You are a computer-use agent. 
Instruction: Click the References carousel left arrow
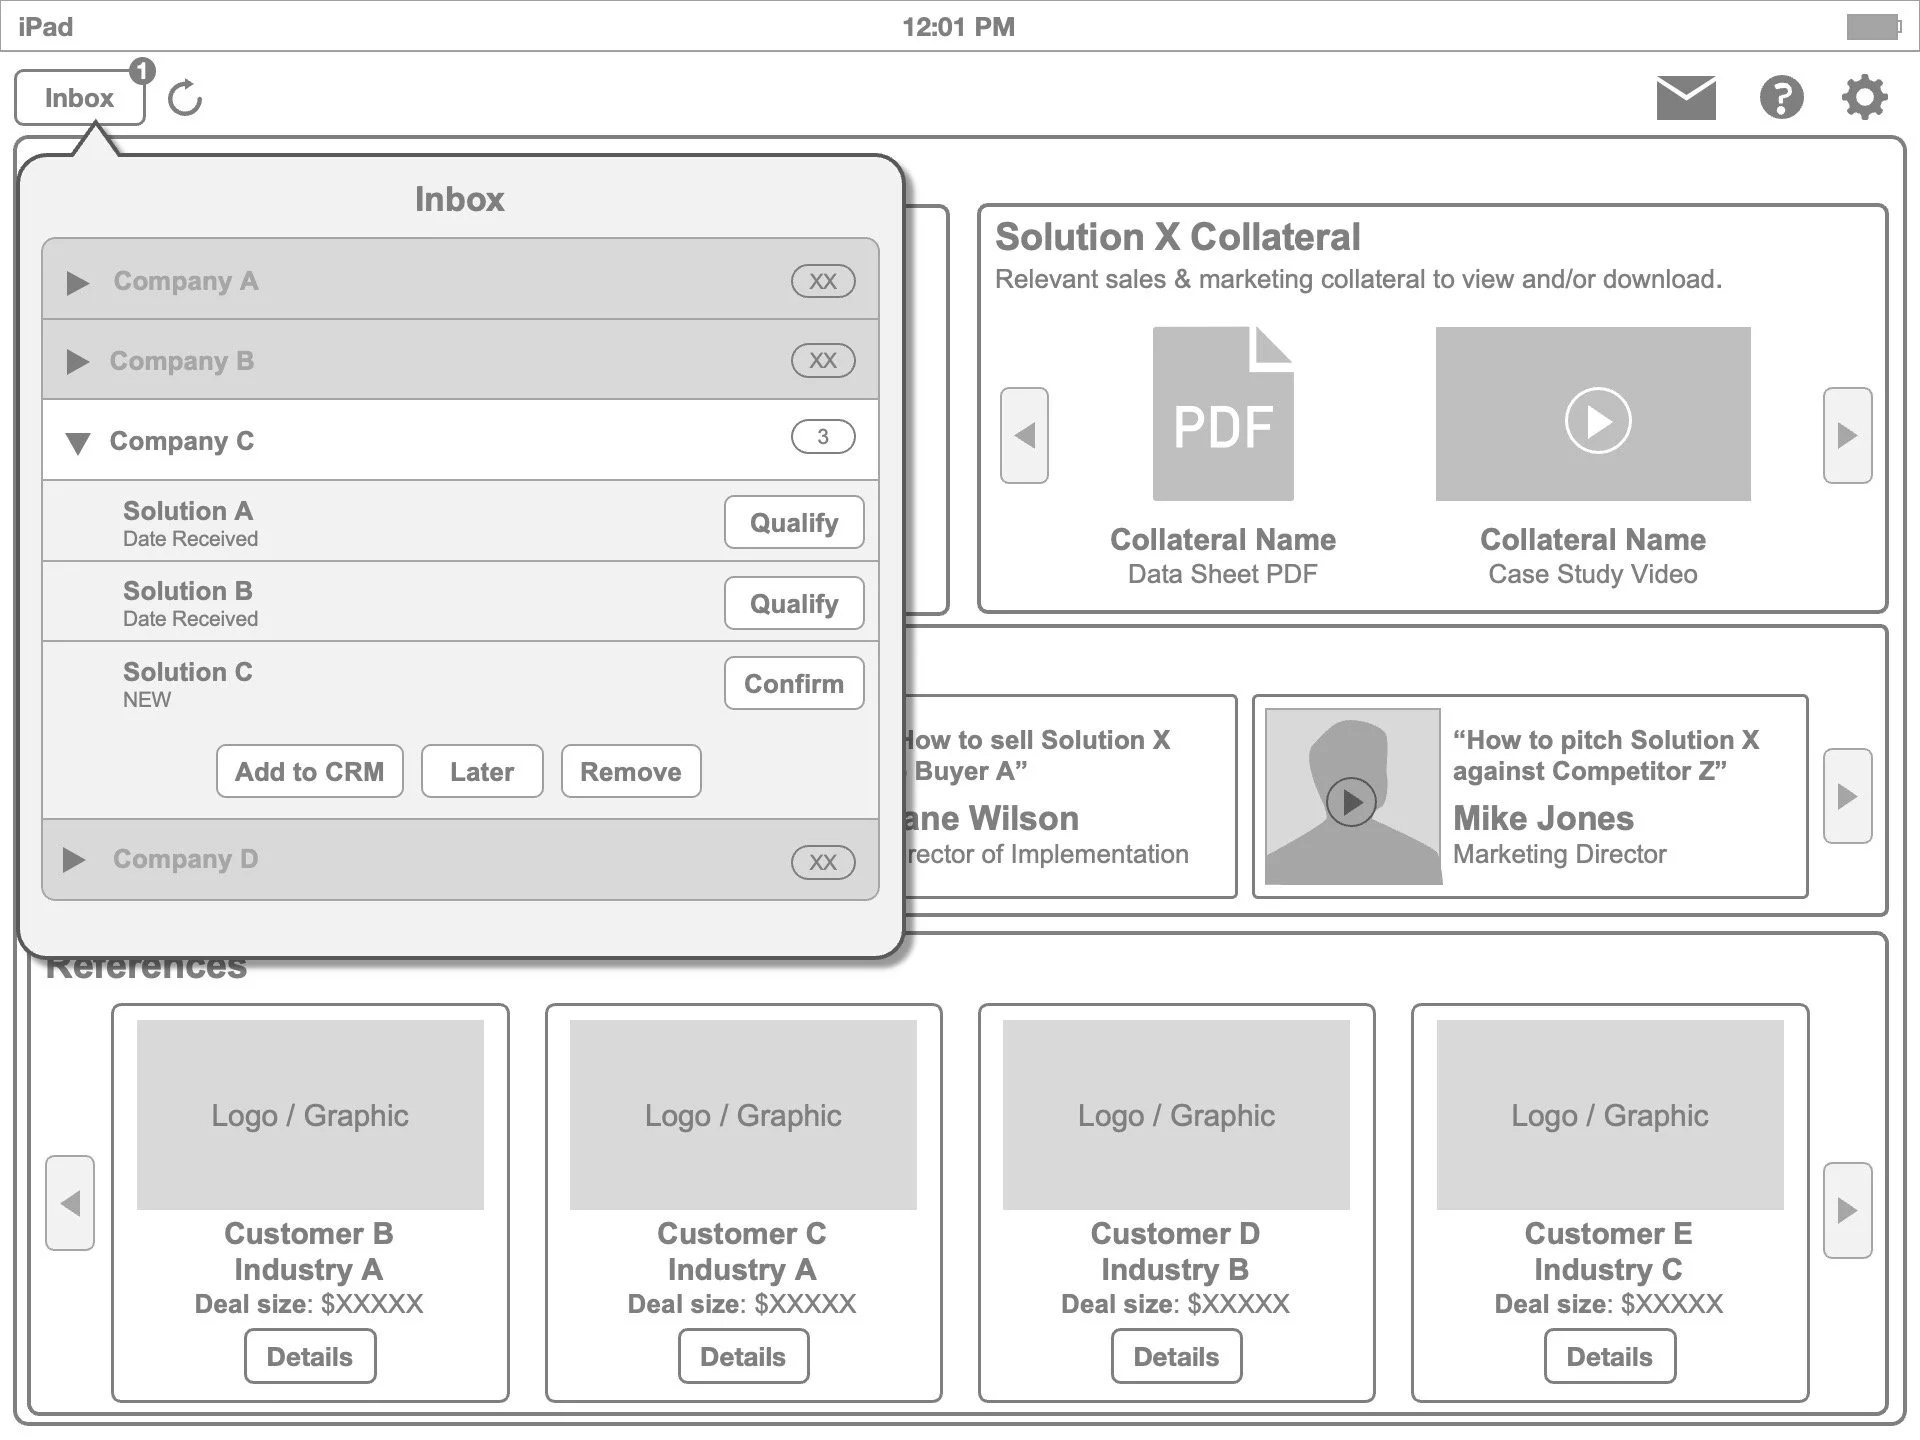pos(70,1203)
